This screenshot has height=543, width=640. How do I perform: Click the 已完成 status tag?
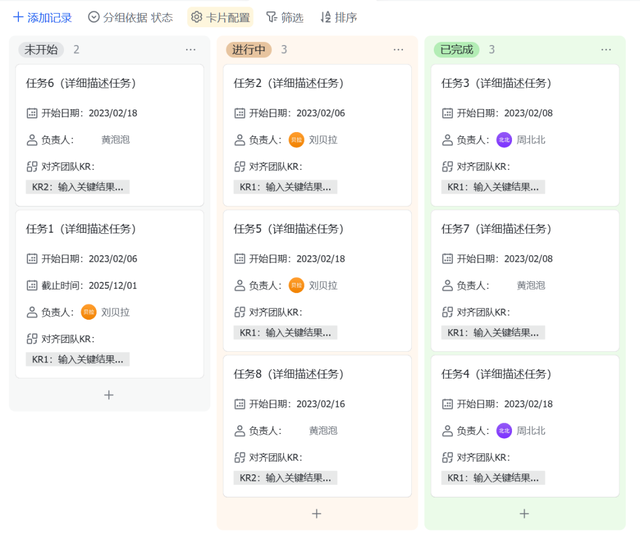pos(456,49)
